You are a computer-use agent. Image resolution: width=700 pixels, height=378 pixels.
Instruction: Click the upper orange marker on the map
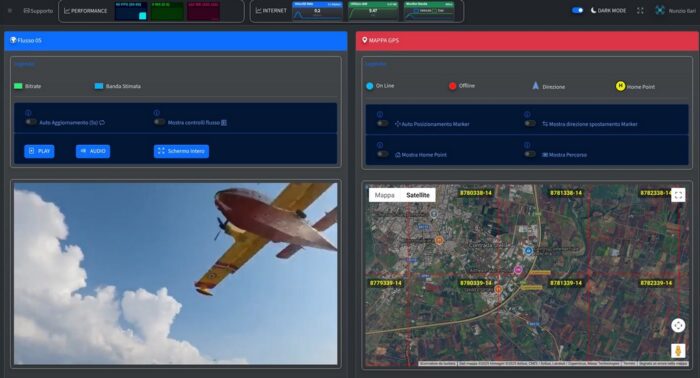click(x=439, y=241)
